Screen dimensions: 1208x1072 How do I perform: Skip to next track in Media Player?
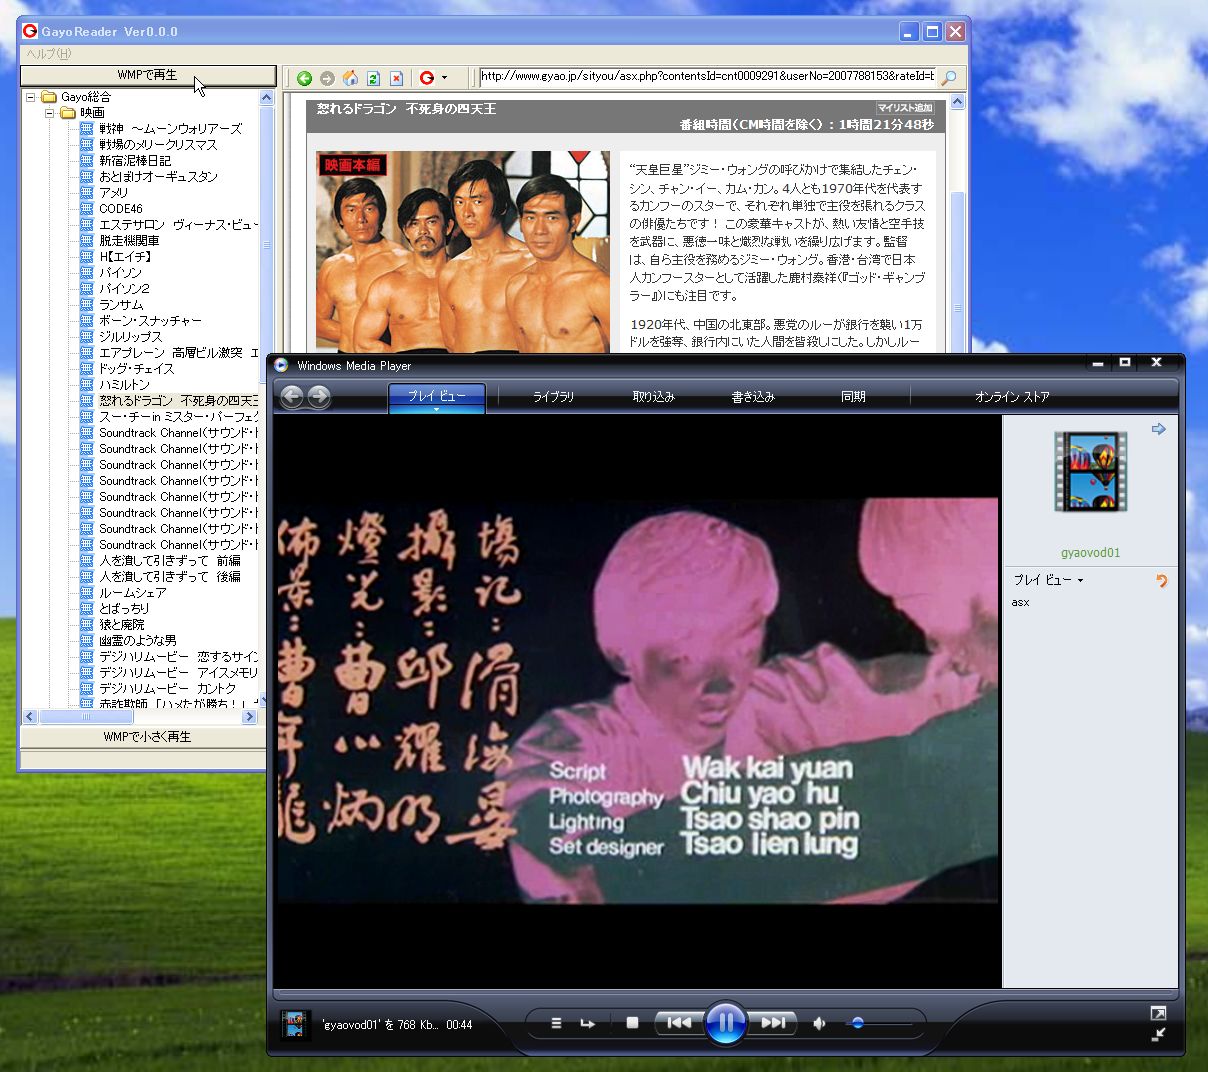point(773,1023)
